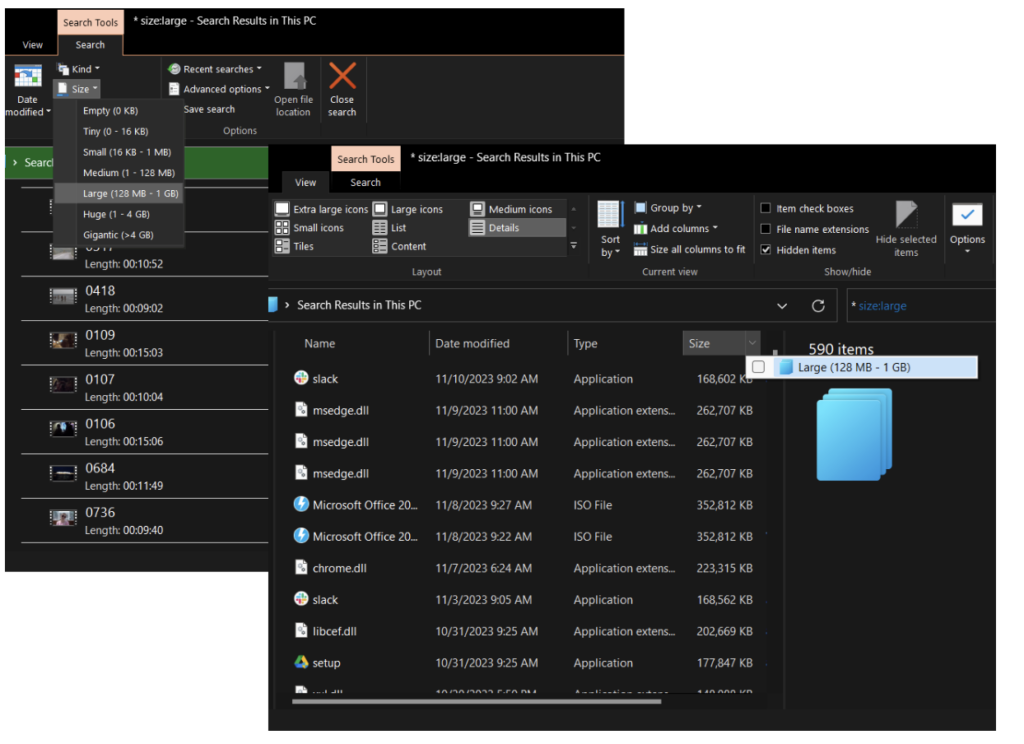The width and height of the screenshot is (1024, 744).
Task: Switch to Extra large icons view
Action: 330,208
